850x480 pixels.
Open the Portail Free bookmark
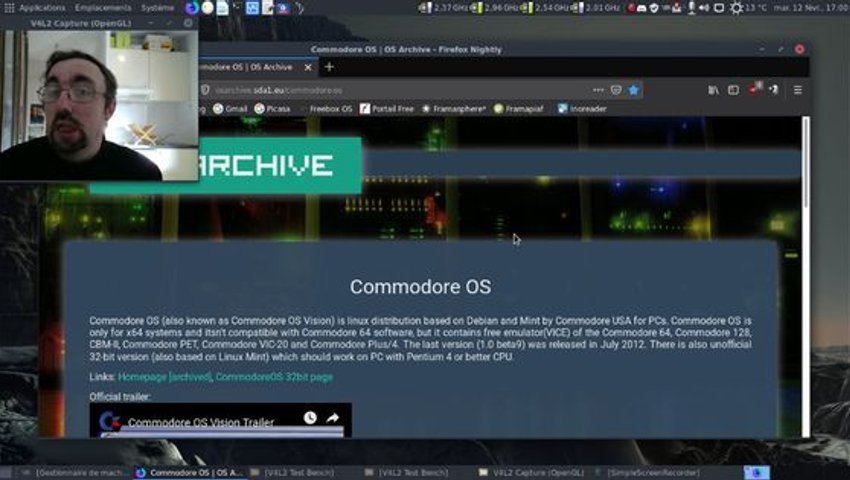[387, 109]
